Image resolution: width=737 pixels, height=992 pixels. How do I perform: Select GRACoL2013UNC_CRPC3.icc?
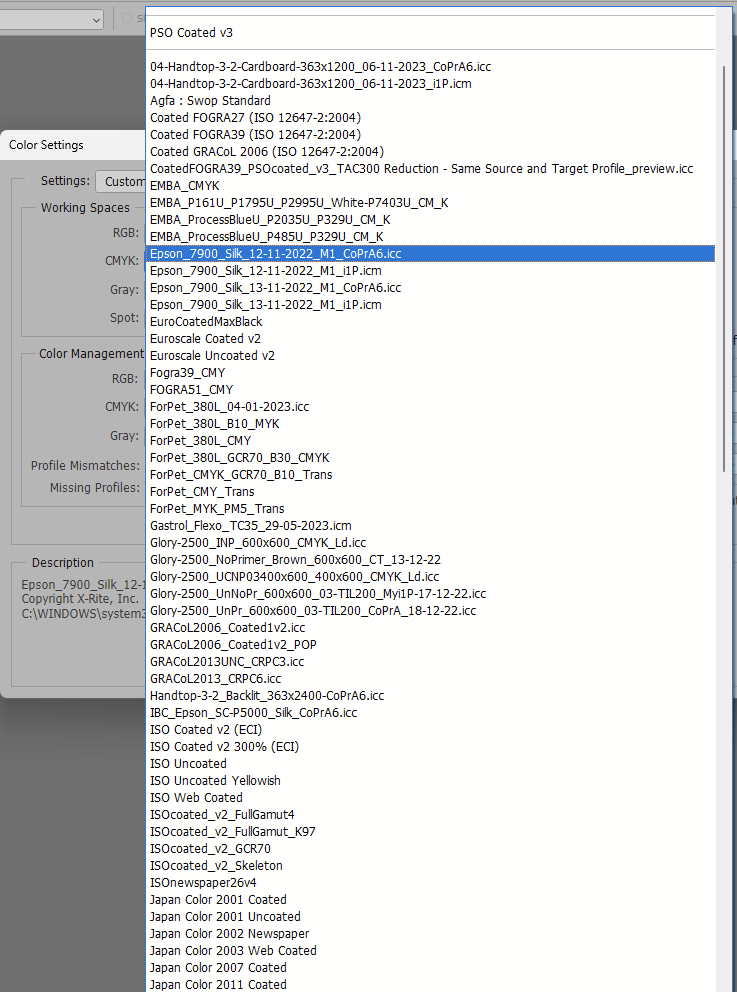pos(430,662)
